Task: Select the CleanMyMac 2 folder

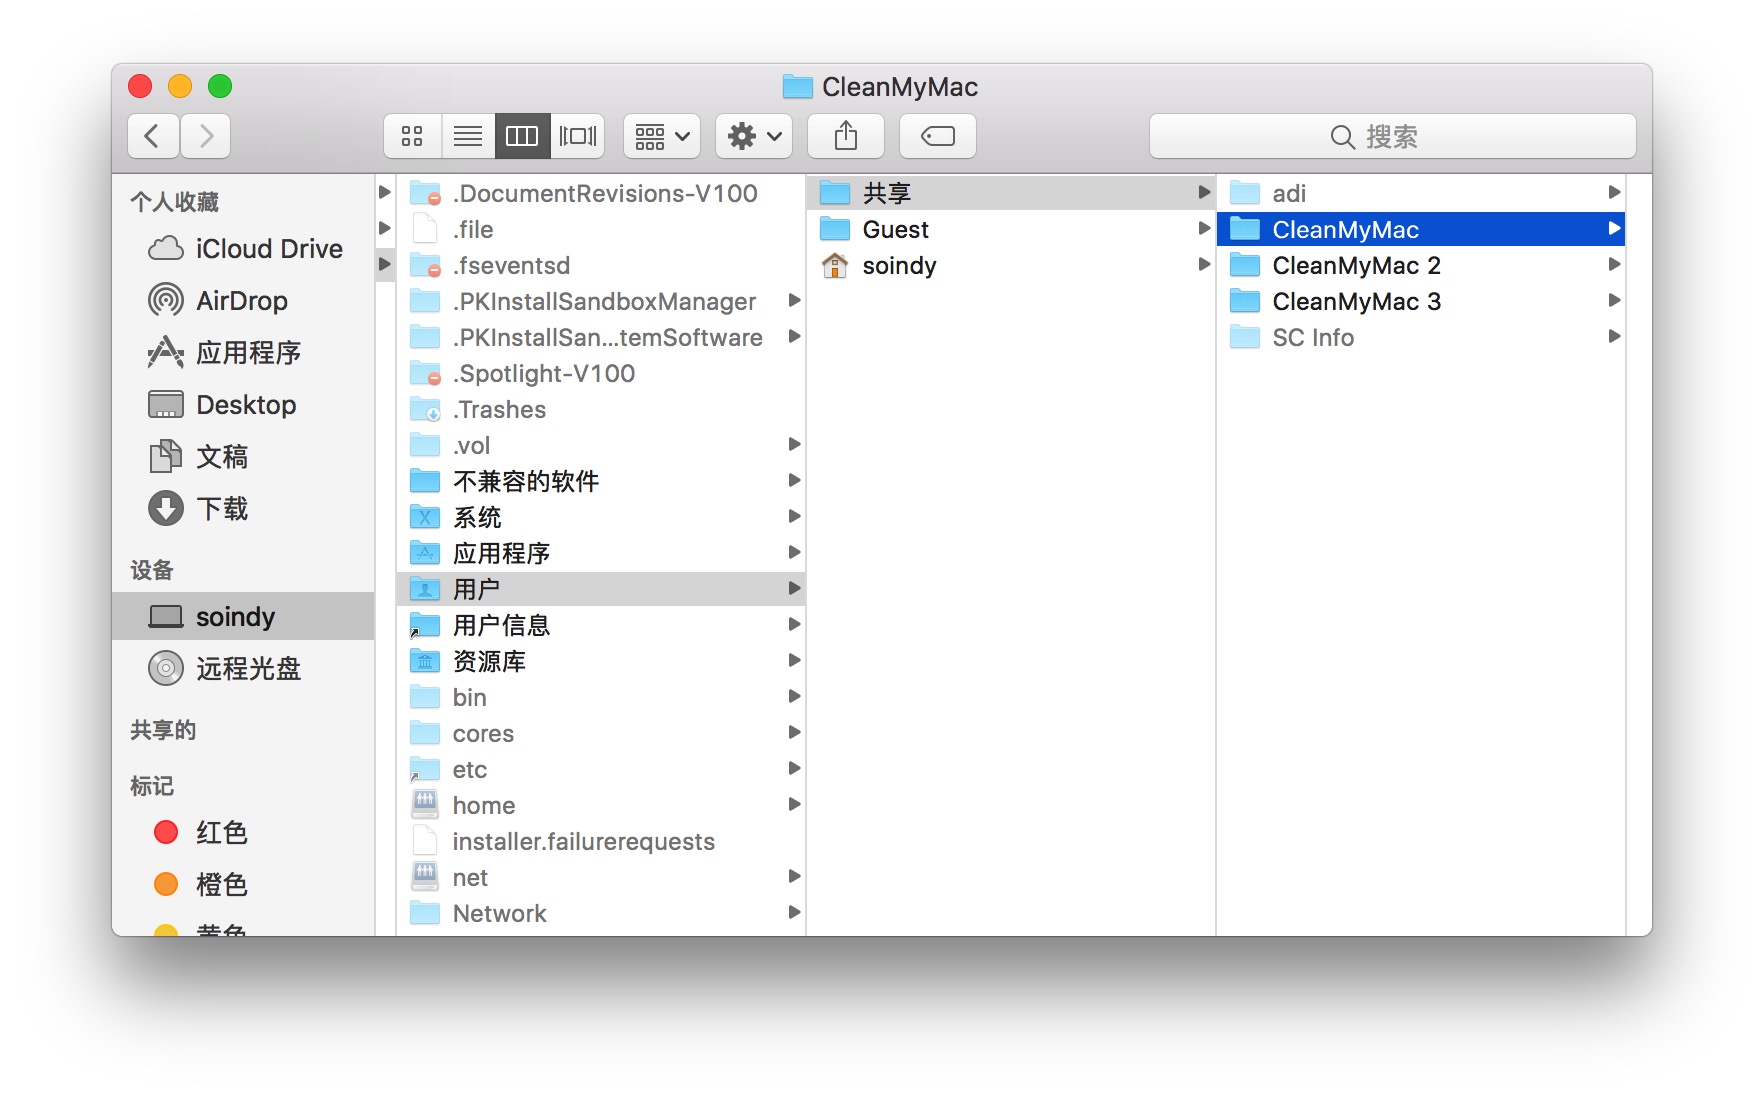Action: point(1420,265)
